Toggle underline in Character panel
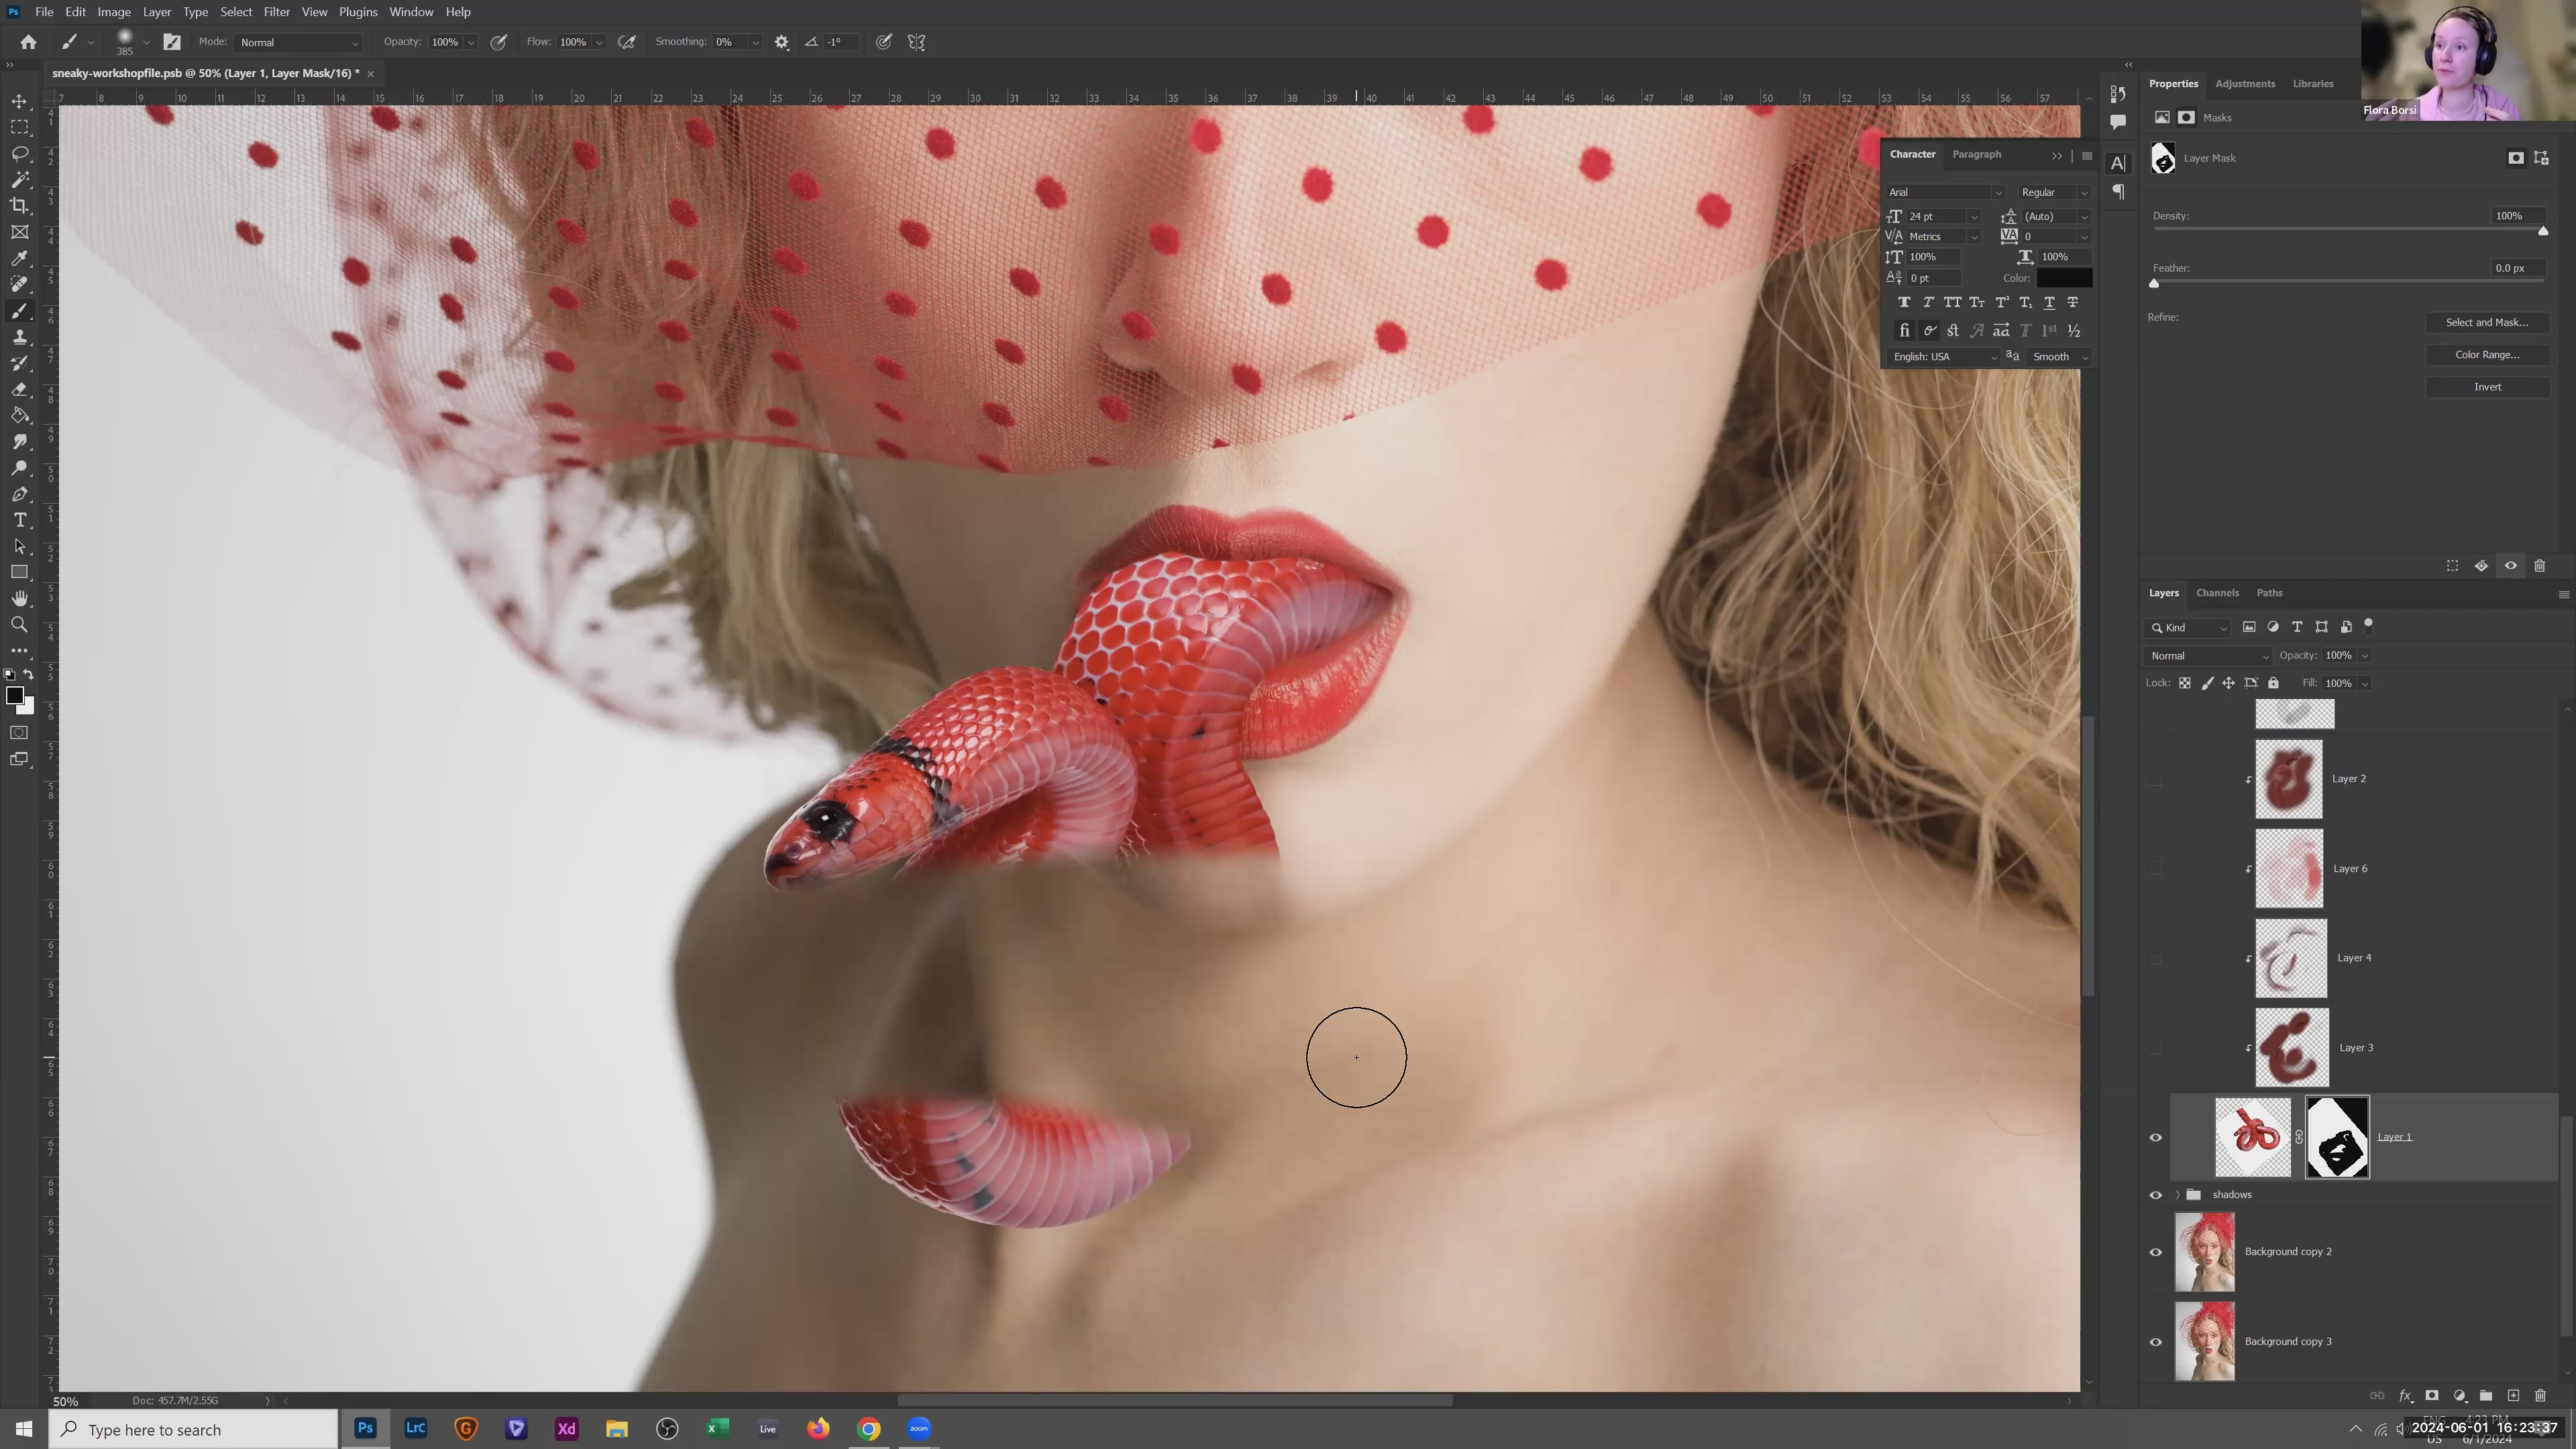Viewport: 2576px width, 1449px height. [2049, 303]
